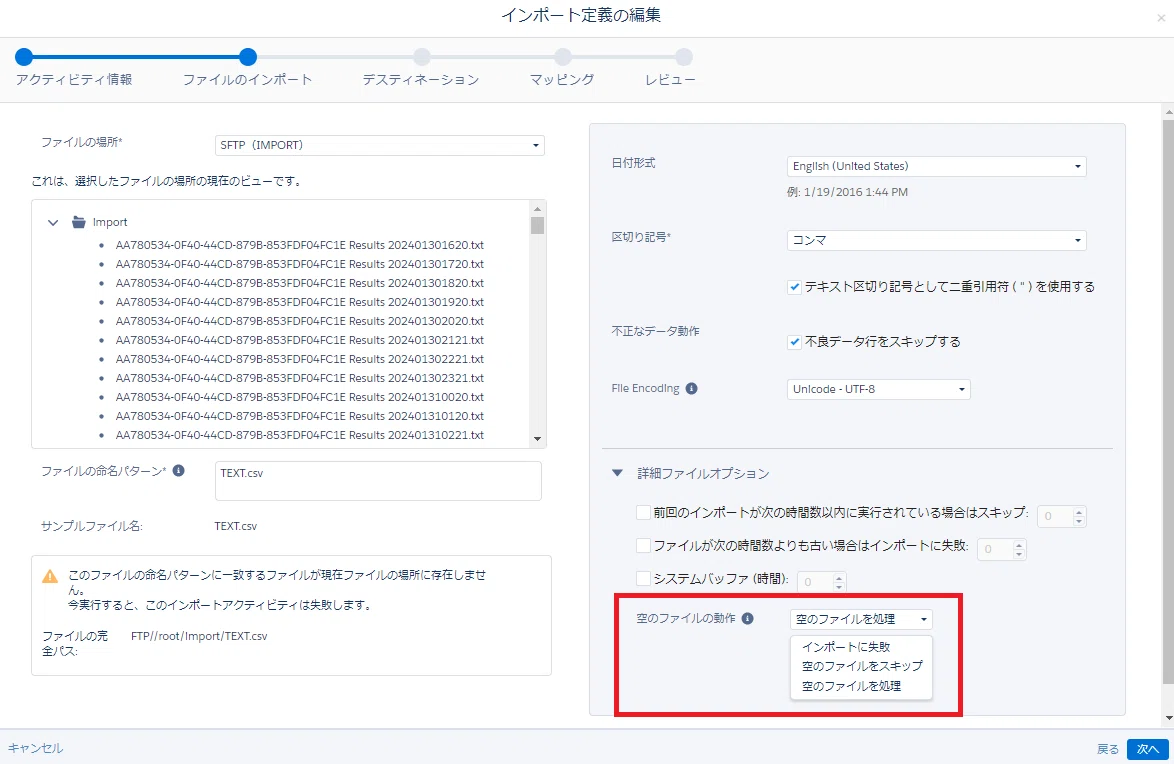Select file Results 202401302221.txt
This screenshot has width=1174, height=764.
tap(299, 359)
